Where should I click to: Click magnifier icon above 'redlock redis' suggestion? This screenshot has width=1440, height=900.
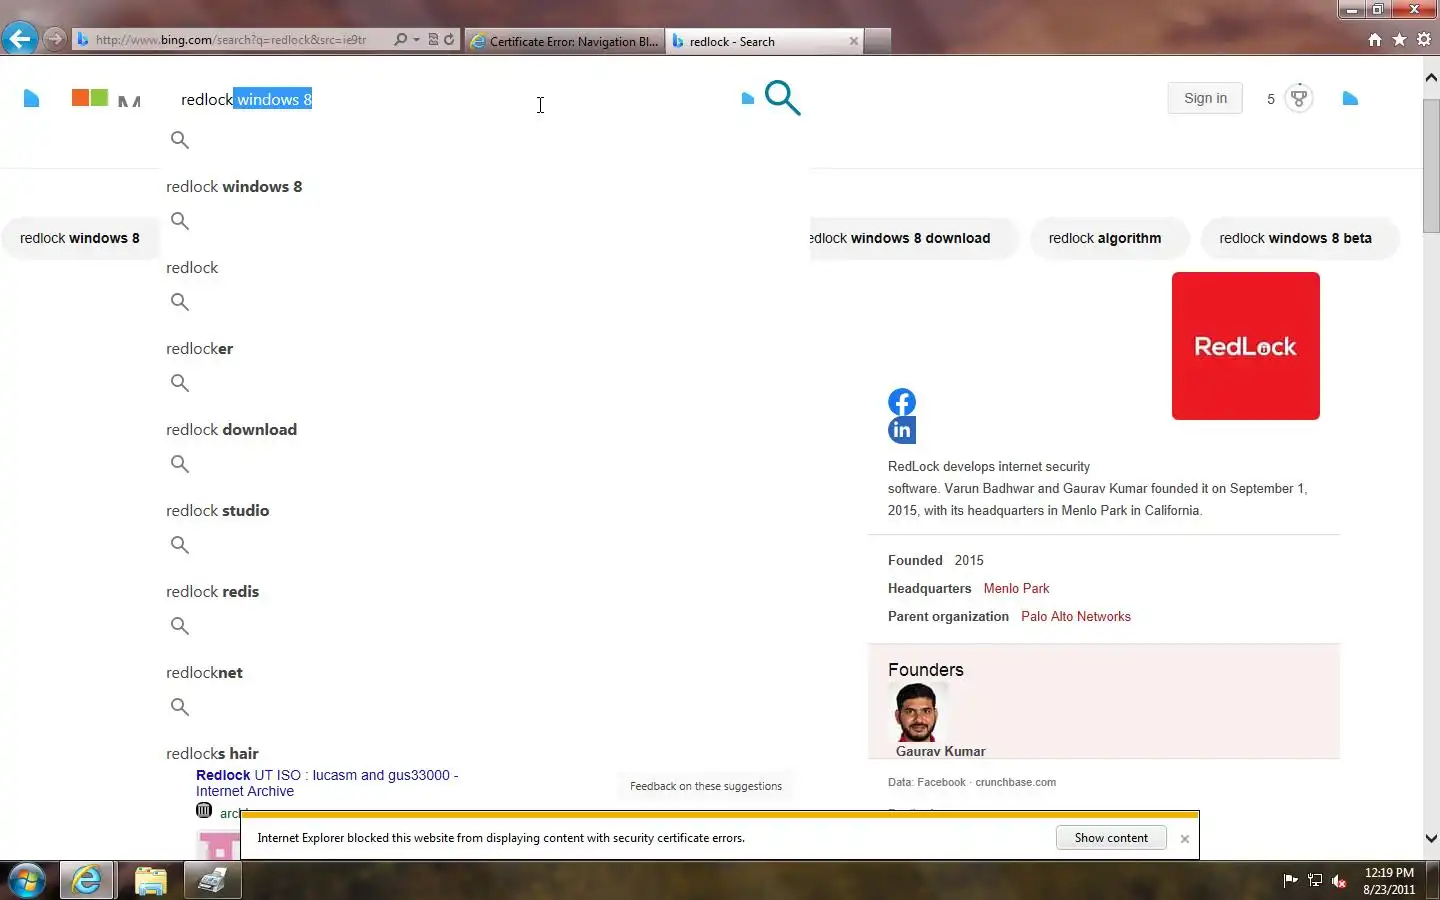click(180, 545)
